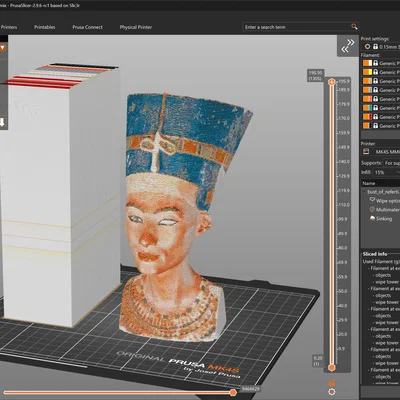Click lock icon on the white filament row
The height and width of the screenshot is (400, 400).
tap(375, 63)
